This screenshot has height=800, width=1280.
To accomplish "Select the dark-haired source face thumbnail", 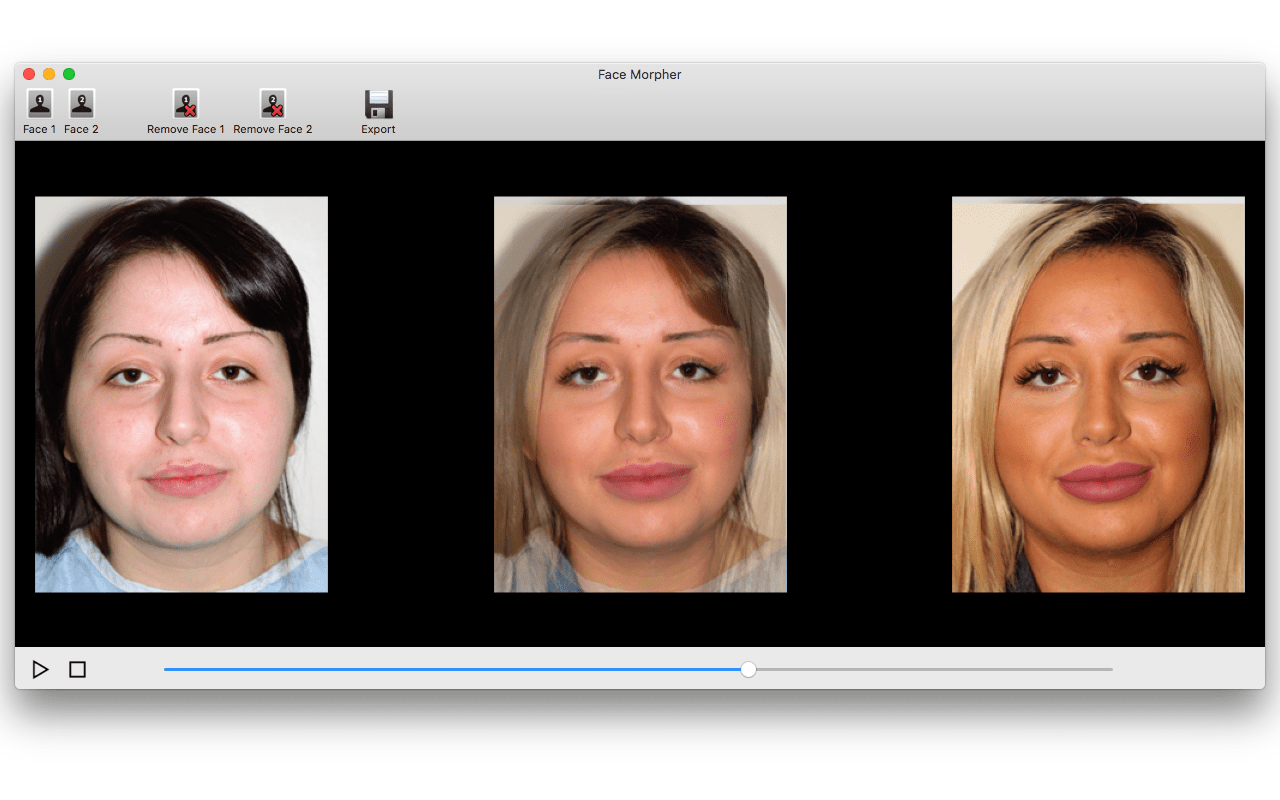I will (181, 394).
